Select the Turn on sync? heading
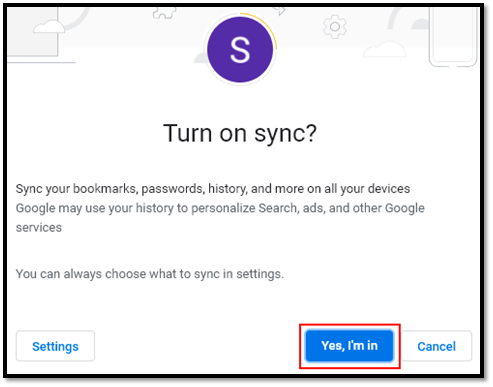Viewport: 493px width, 387px height. click(240, 133)
